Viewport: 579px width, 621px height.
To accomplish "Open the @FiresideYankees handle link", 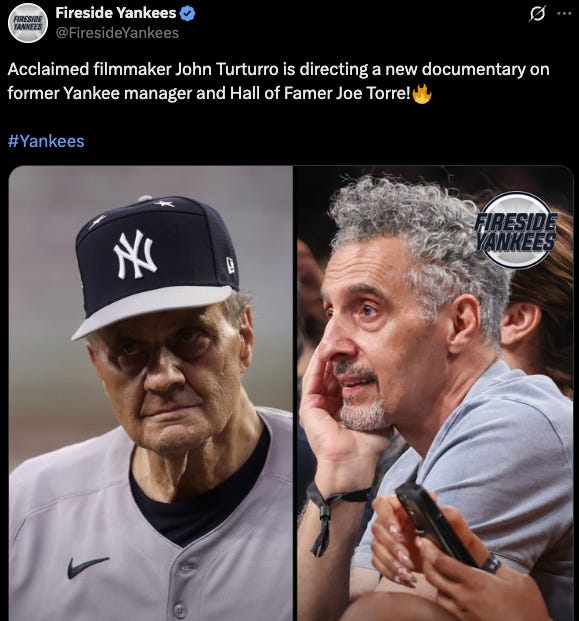I will [x=117, y=33].
